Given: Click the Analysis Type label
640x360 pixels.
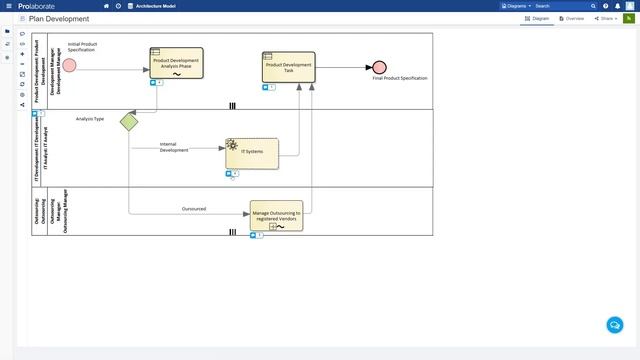Looking at the screenshot, I should coord(90,119).
